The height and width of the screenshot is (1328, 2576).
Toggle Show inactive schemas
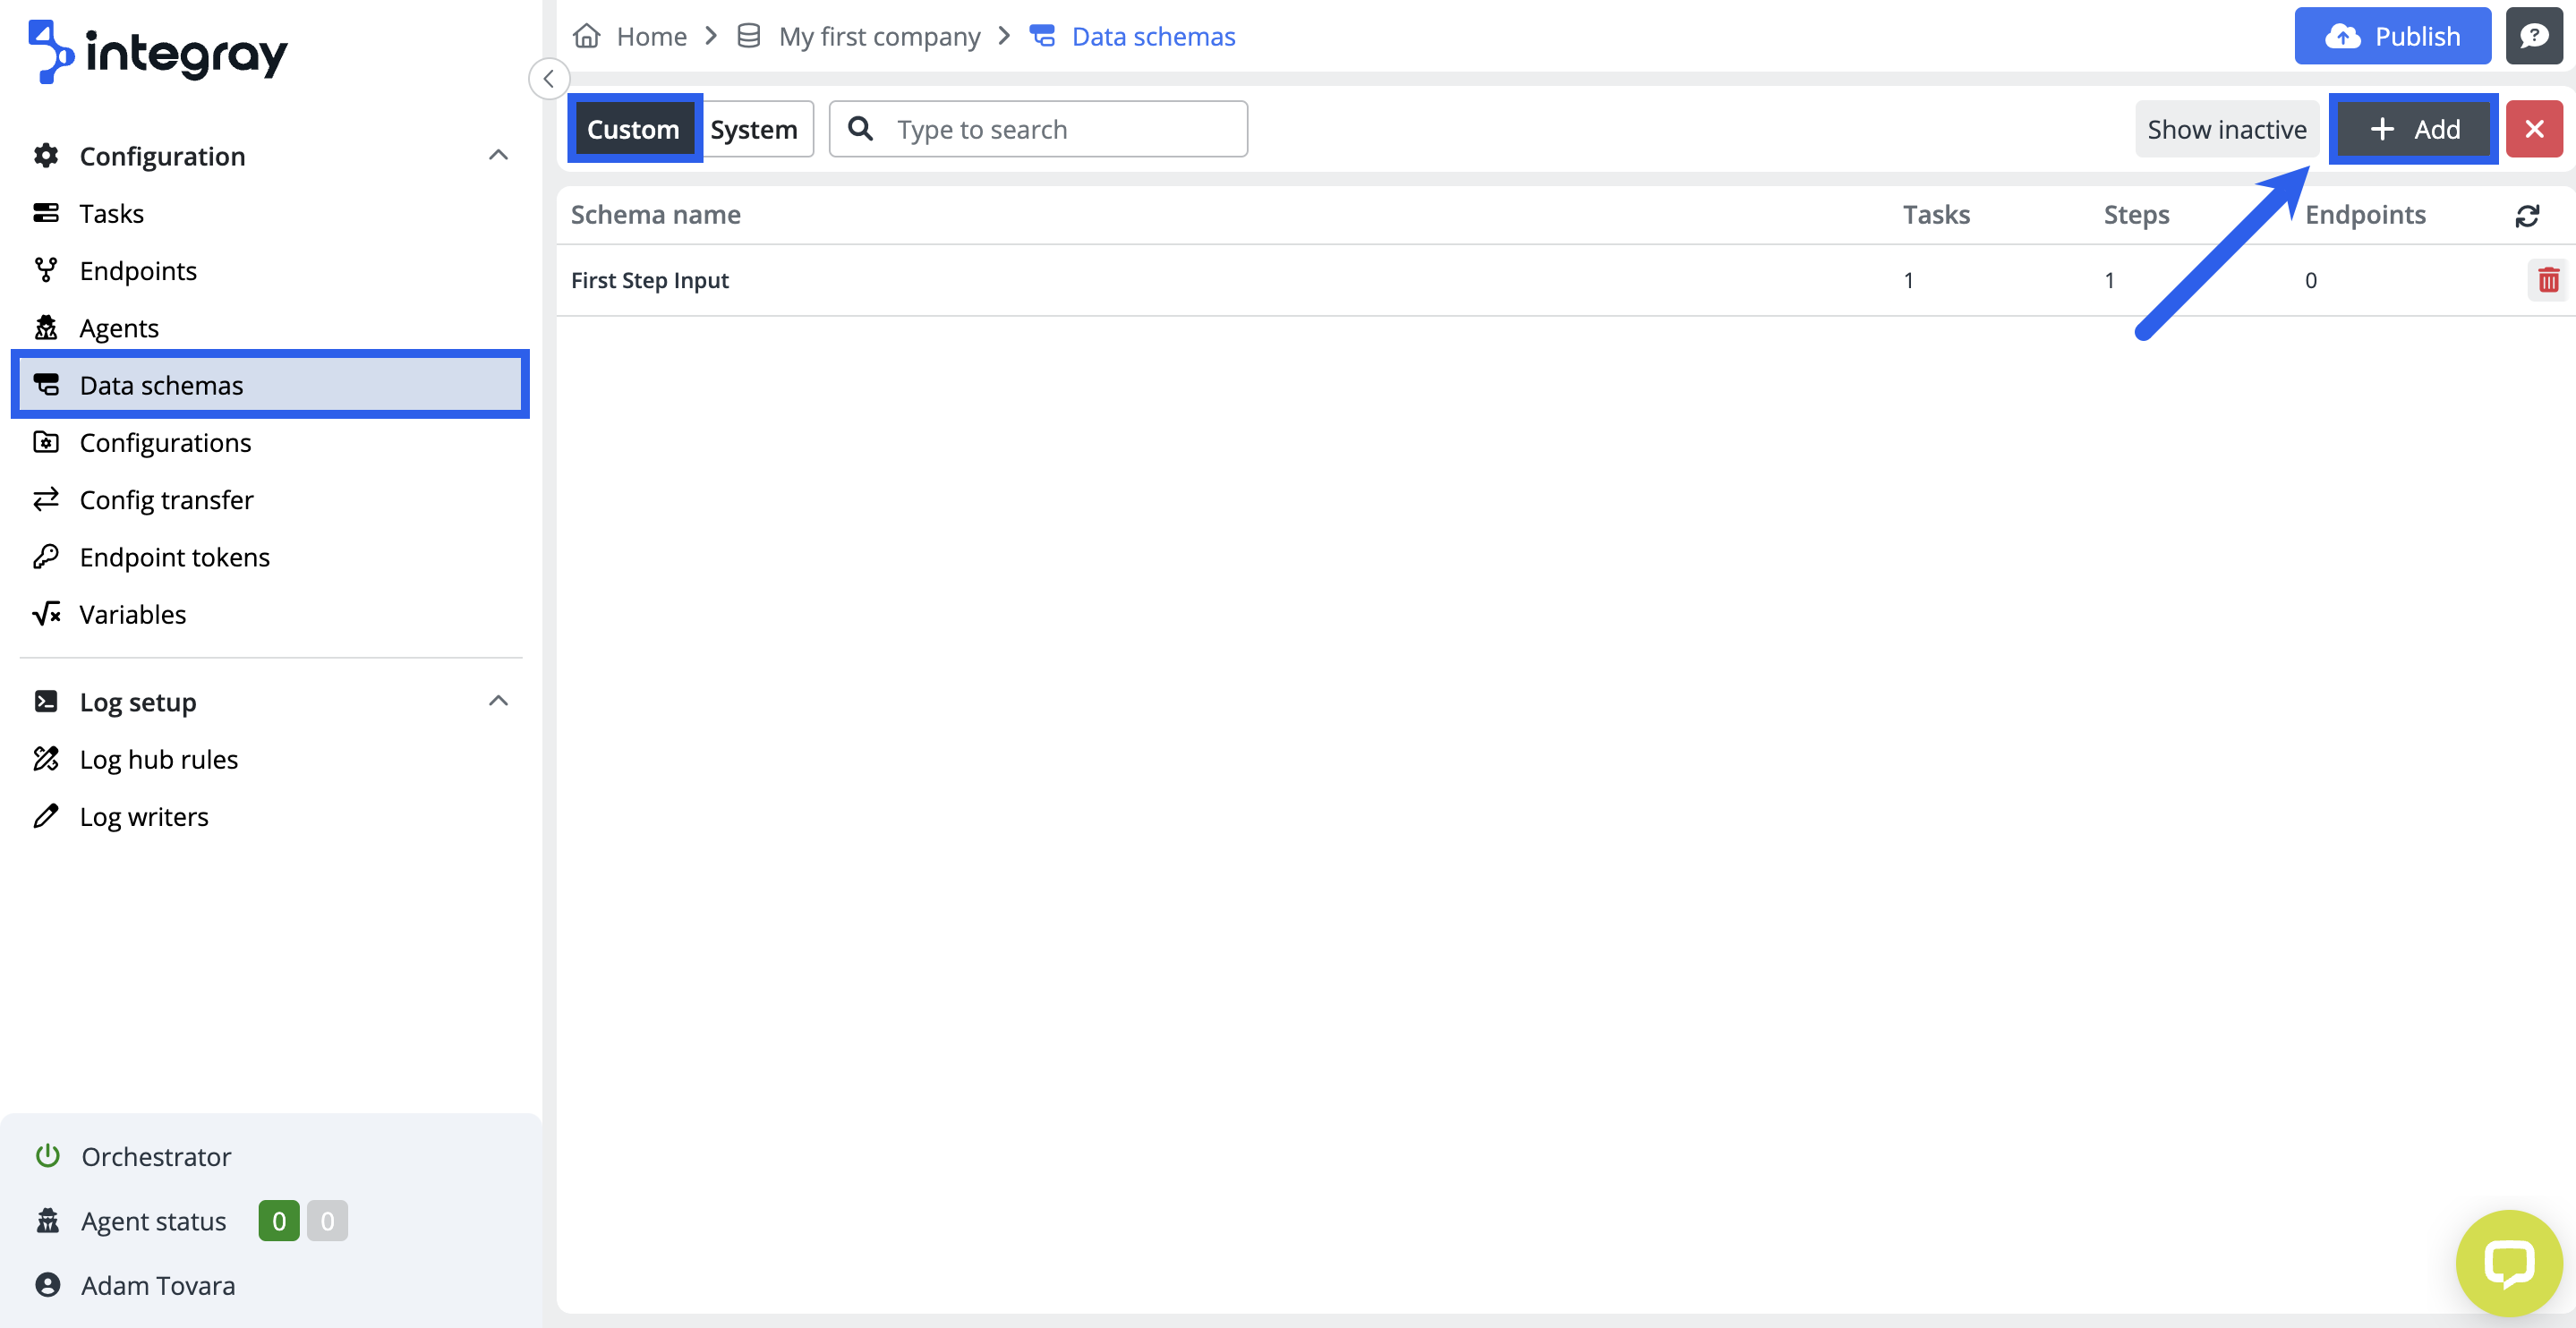pos(2226,129)
